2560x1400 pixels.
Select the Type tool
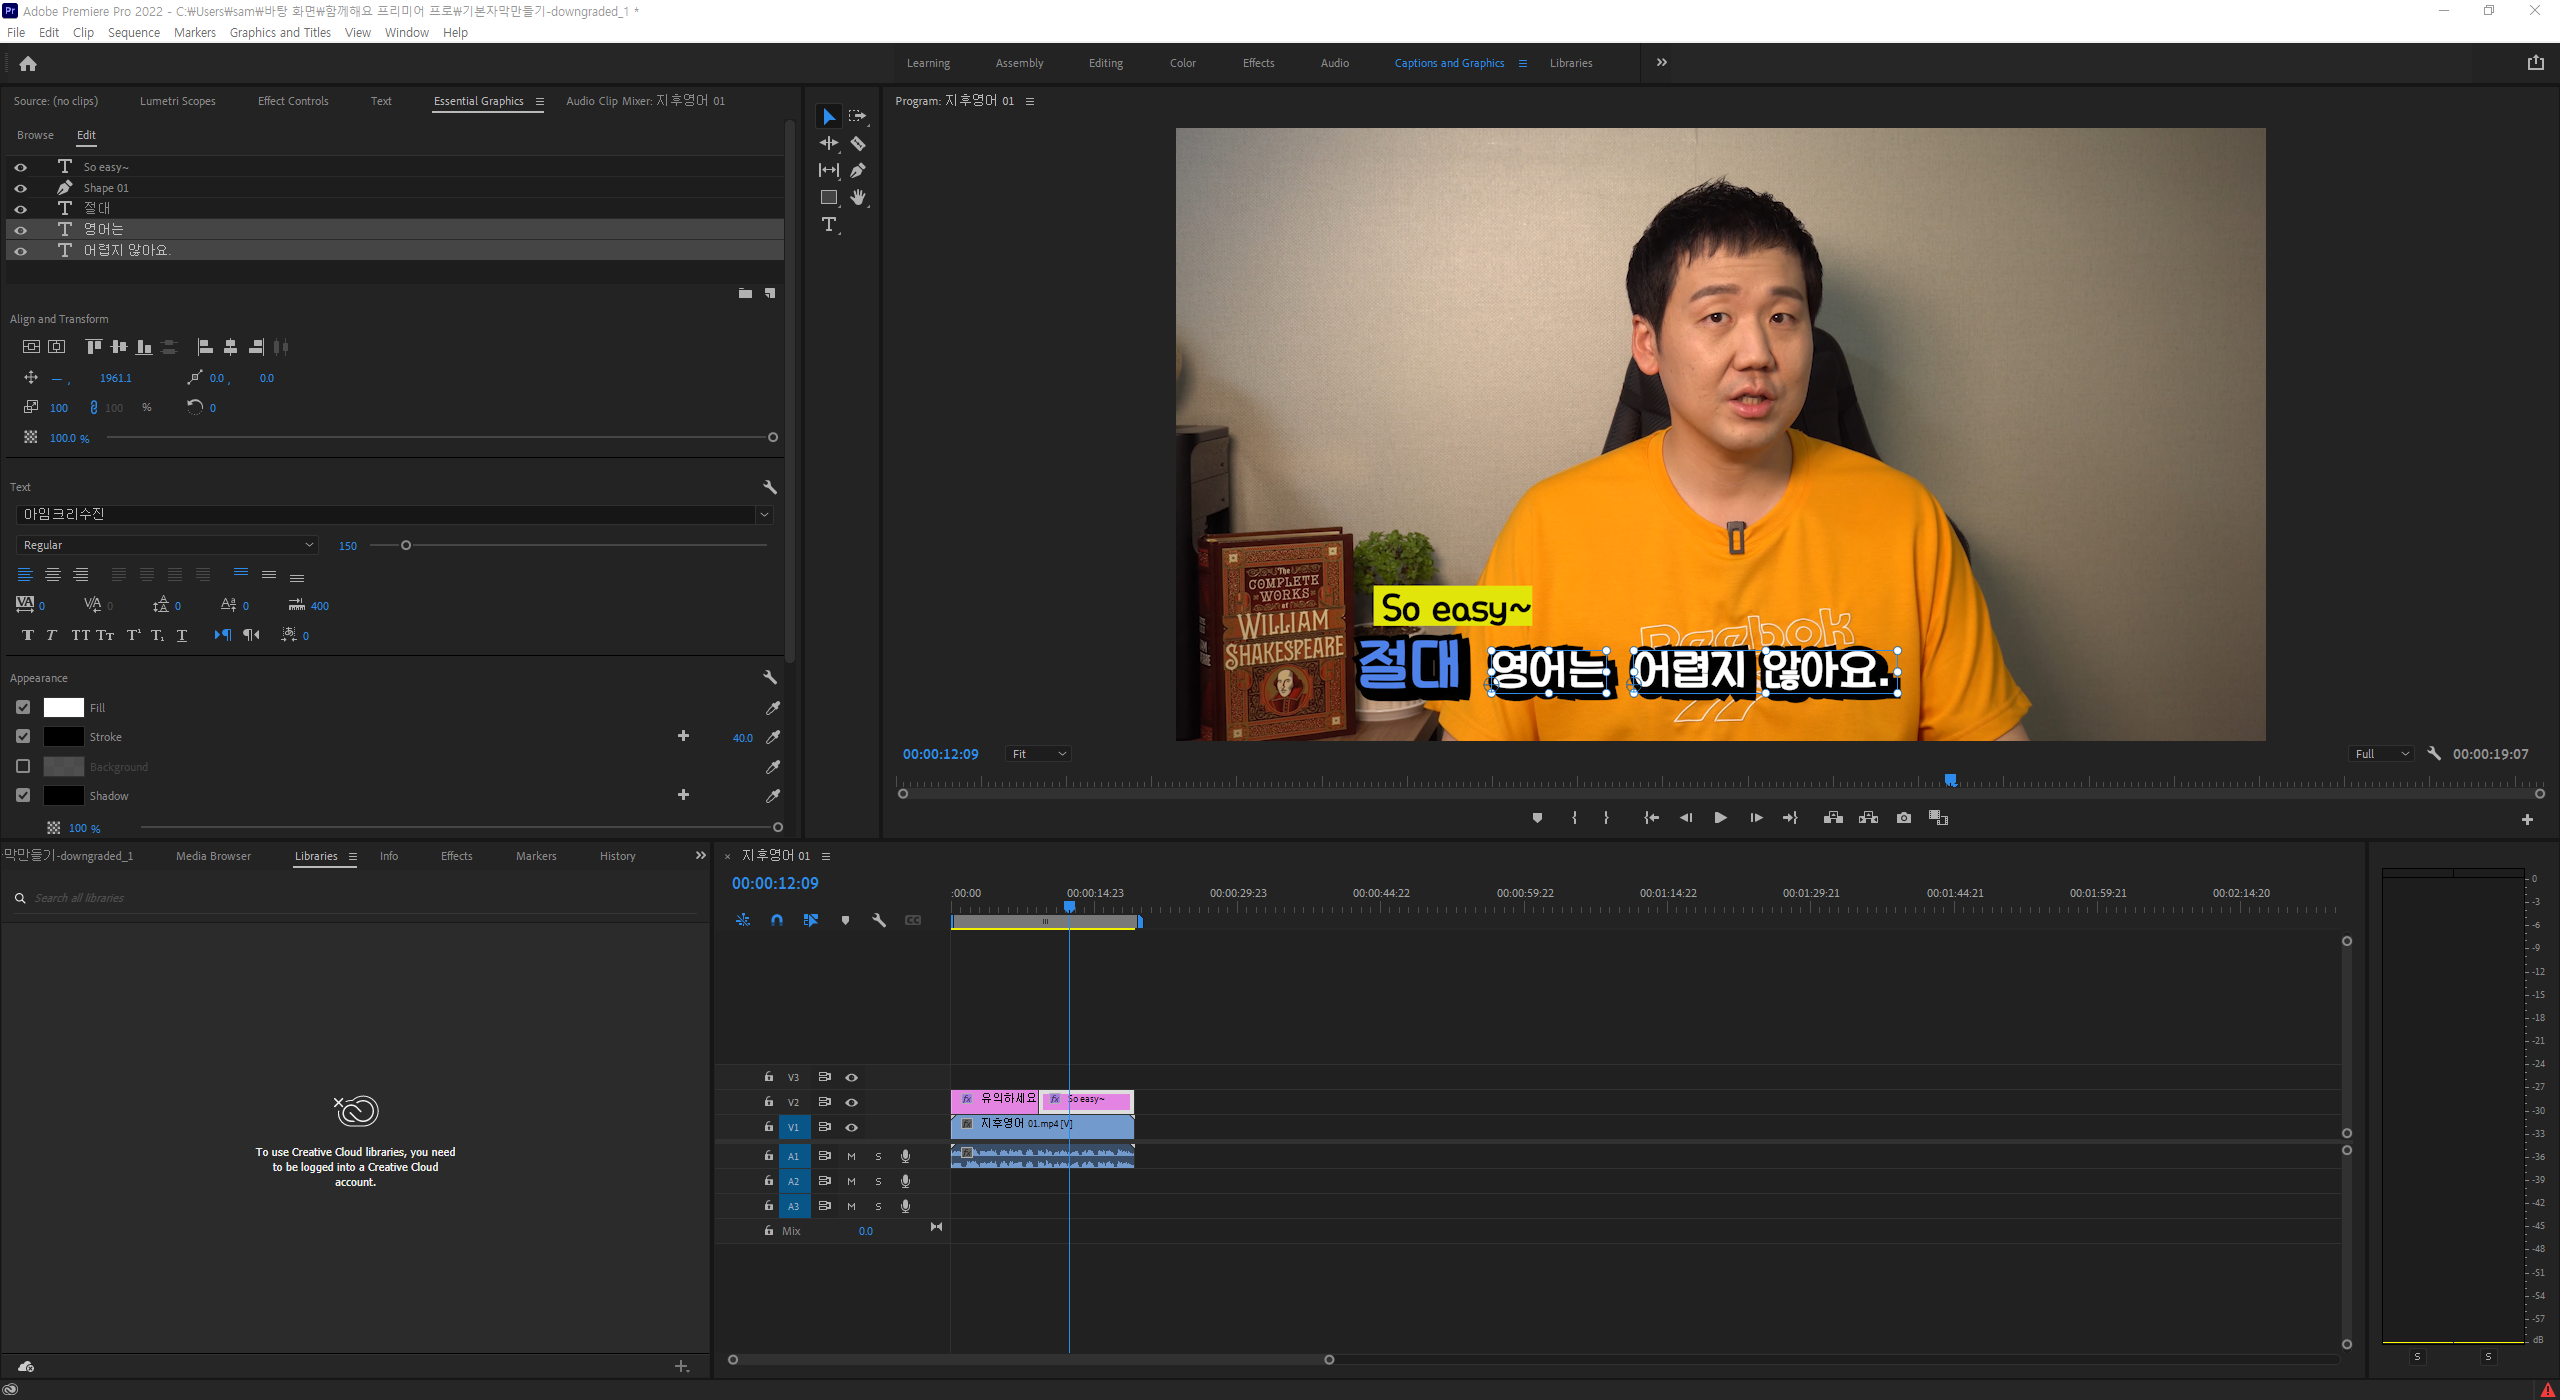(x=829, y=225)
